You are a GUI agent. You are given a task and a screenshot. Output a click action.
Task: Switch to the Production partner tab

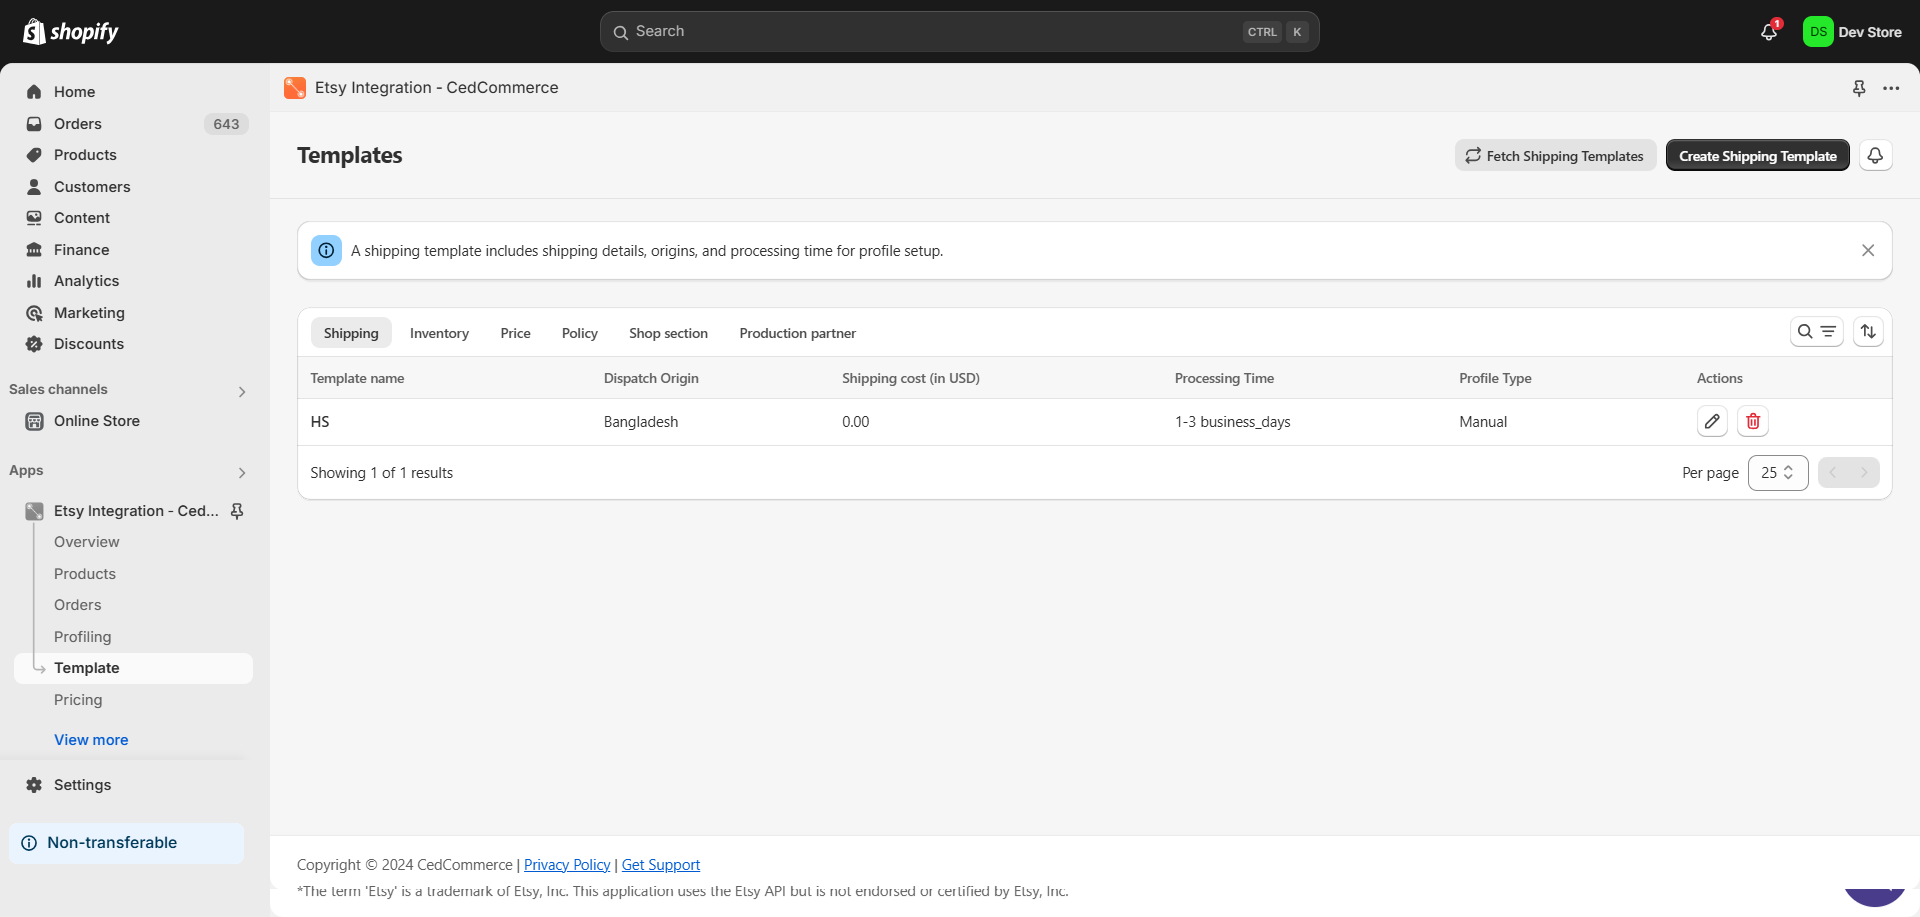[798, 333]
